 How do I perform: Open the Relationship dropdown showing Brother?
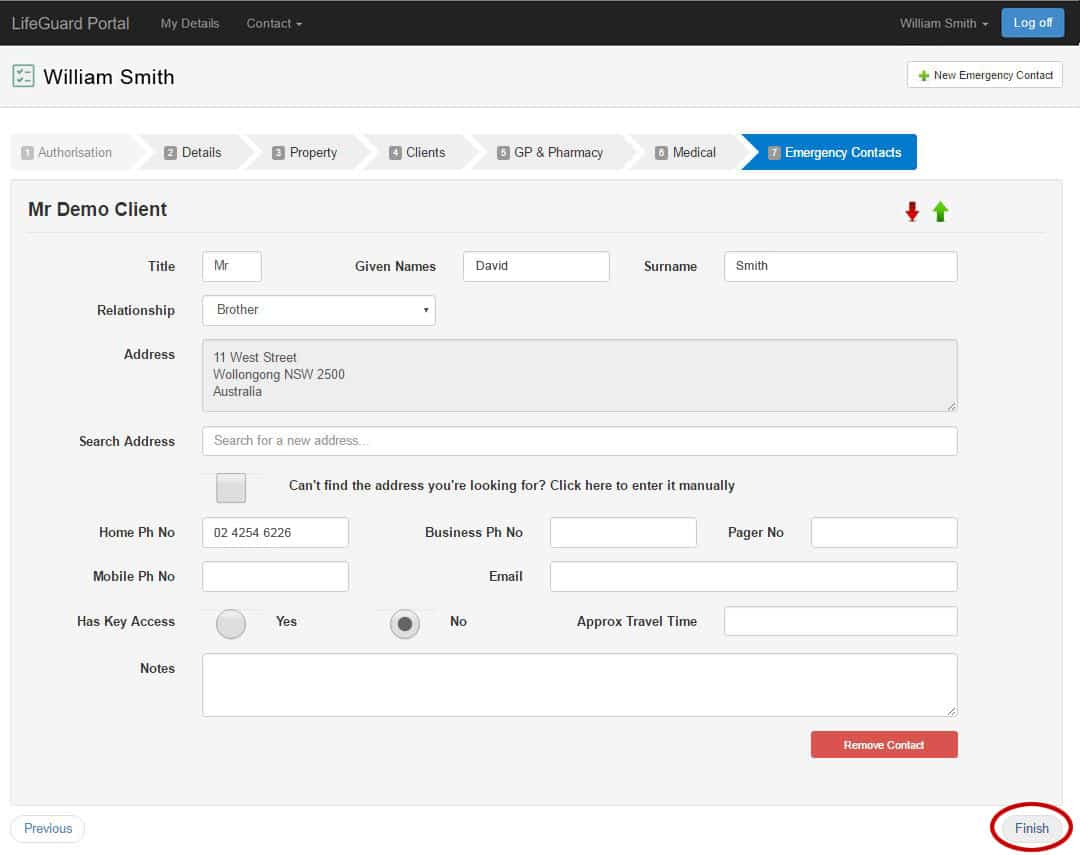(319, 310)
